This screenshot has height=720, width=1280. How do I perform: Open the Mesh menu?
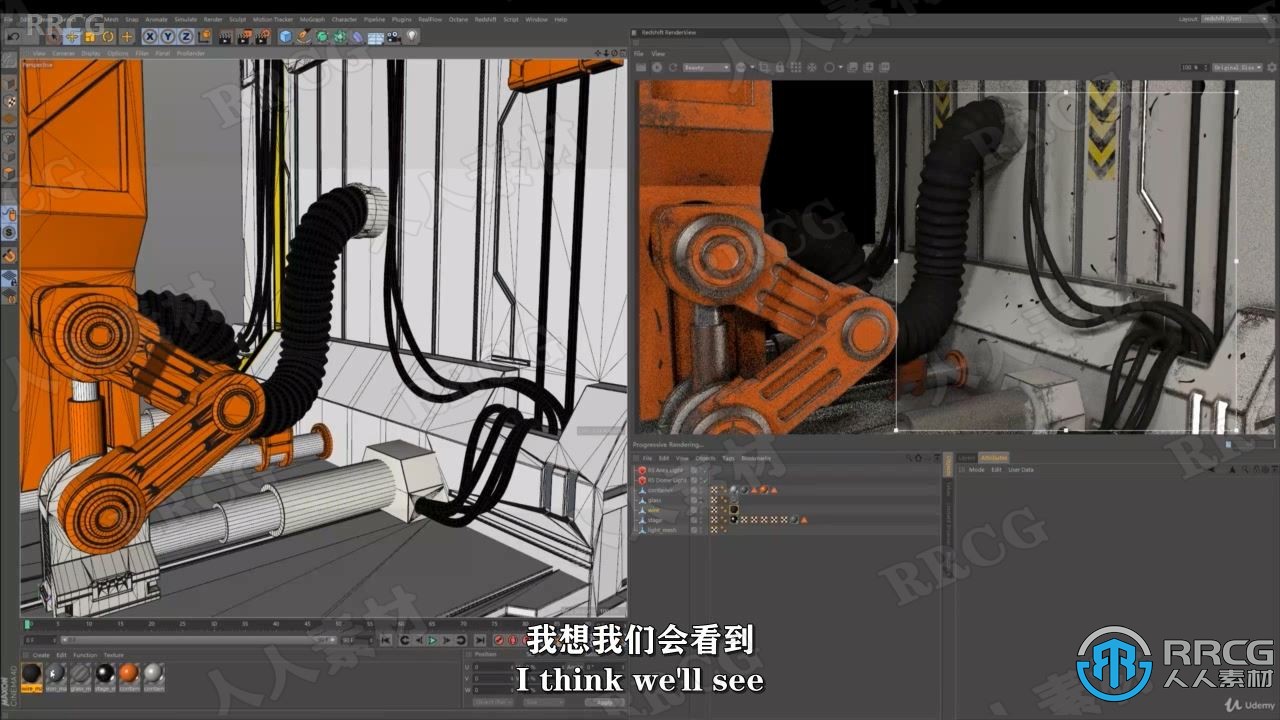[111, 19]
